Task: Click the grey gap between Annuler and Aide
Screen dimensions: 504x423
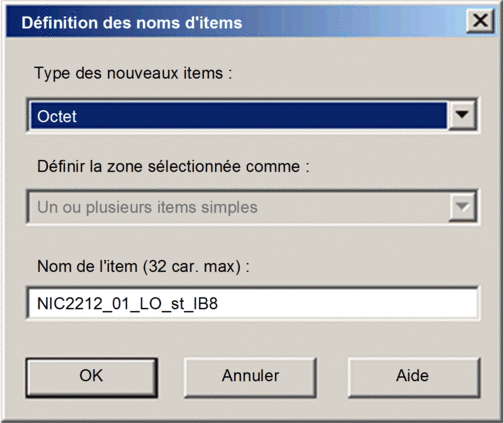Action: (x=332, y=377)
